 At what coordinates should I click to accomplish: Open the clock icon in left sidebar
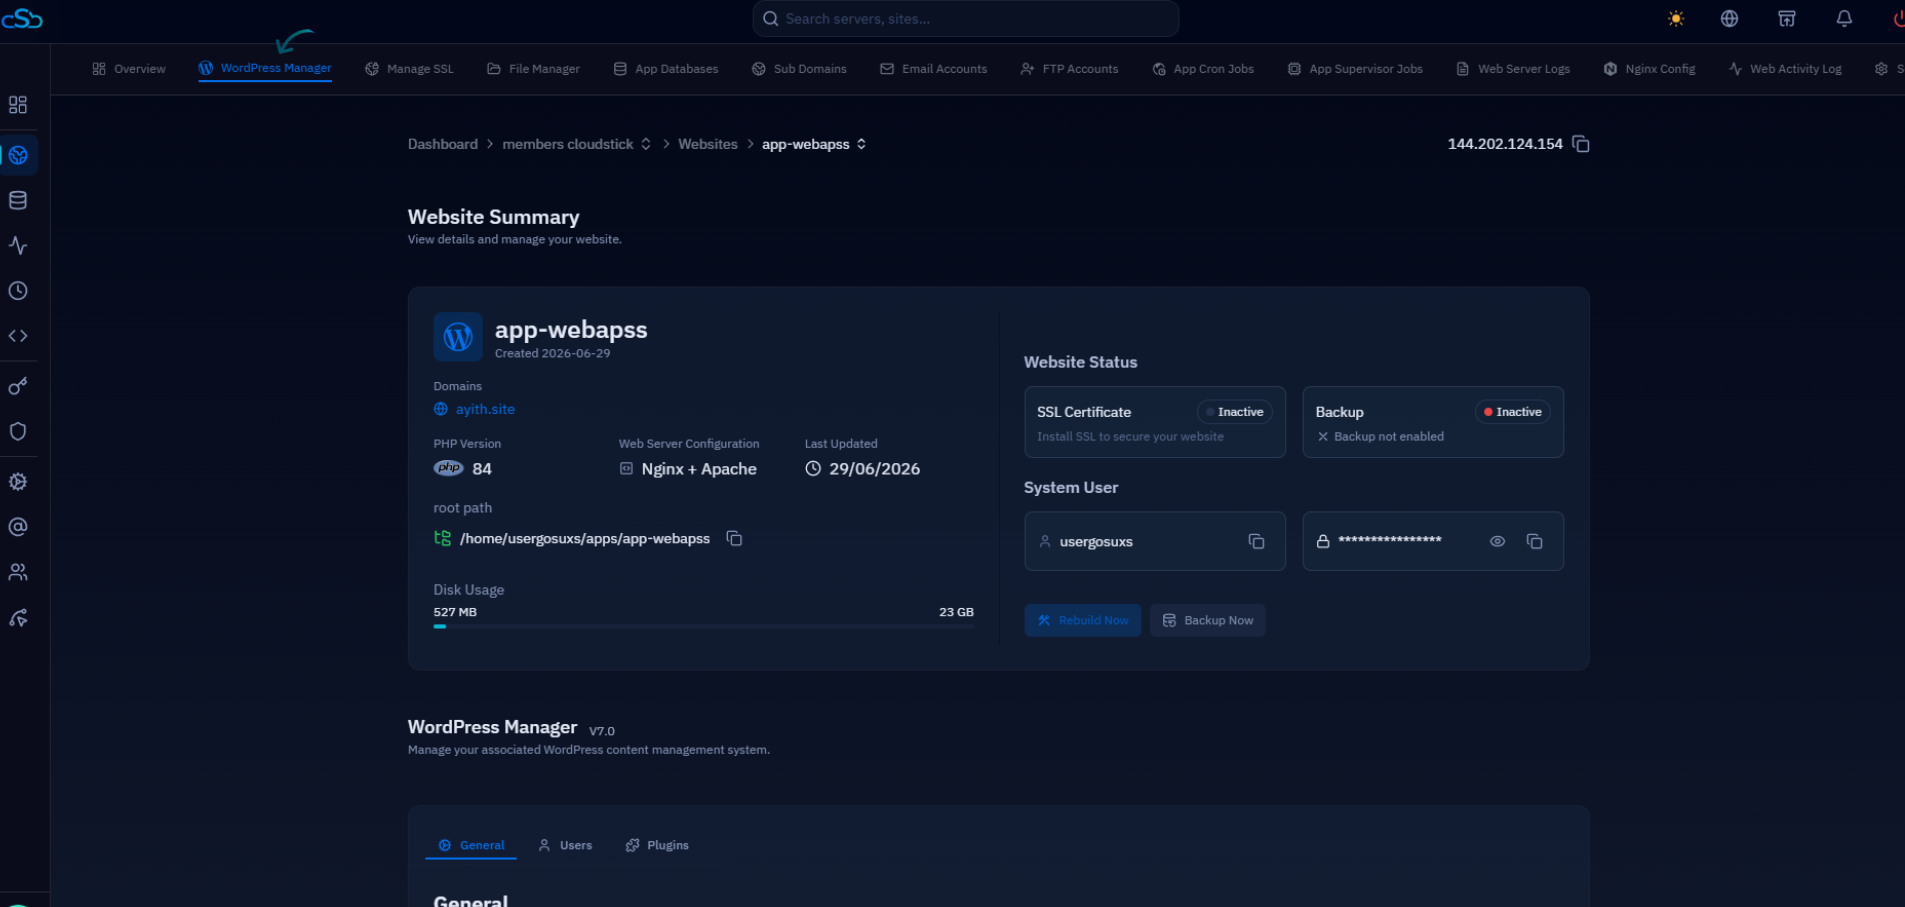18,291
